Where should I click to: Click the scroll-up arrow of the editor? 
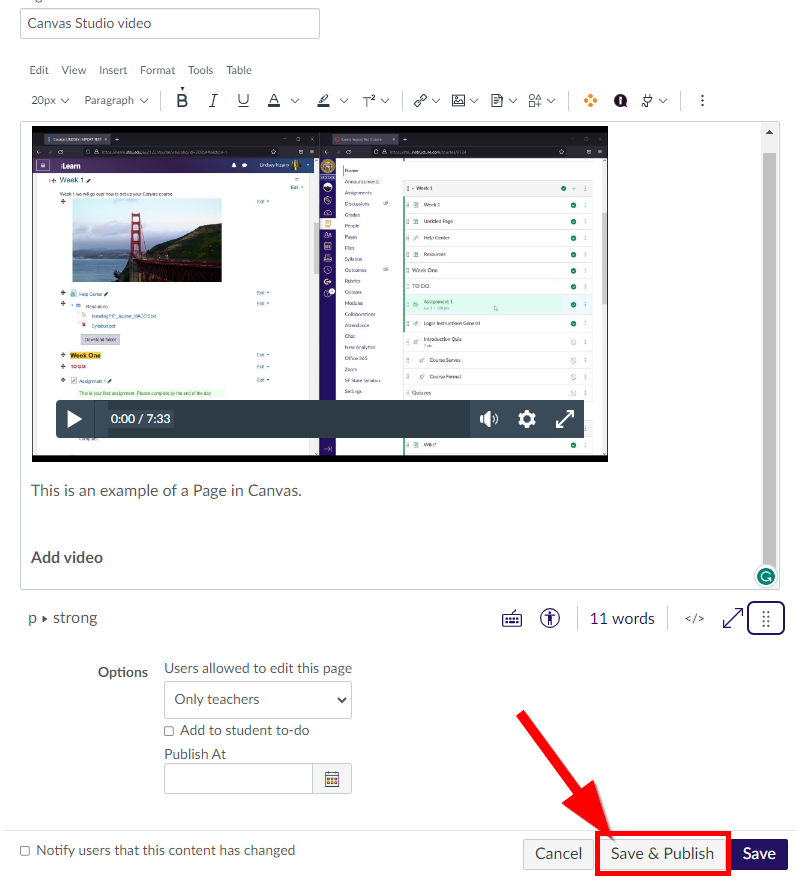(769, 132)
